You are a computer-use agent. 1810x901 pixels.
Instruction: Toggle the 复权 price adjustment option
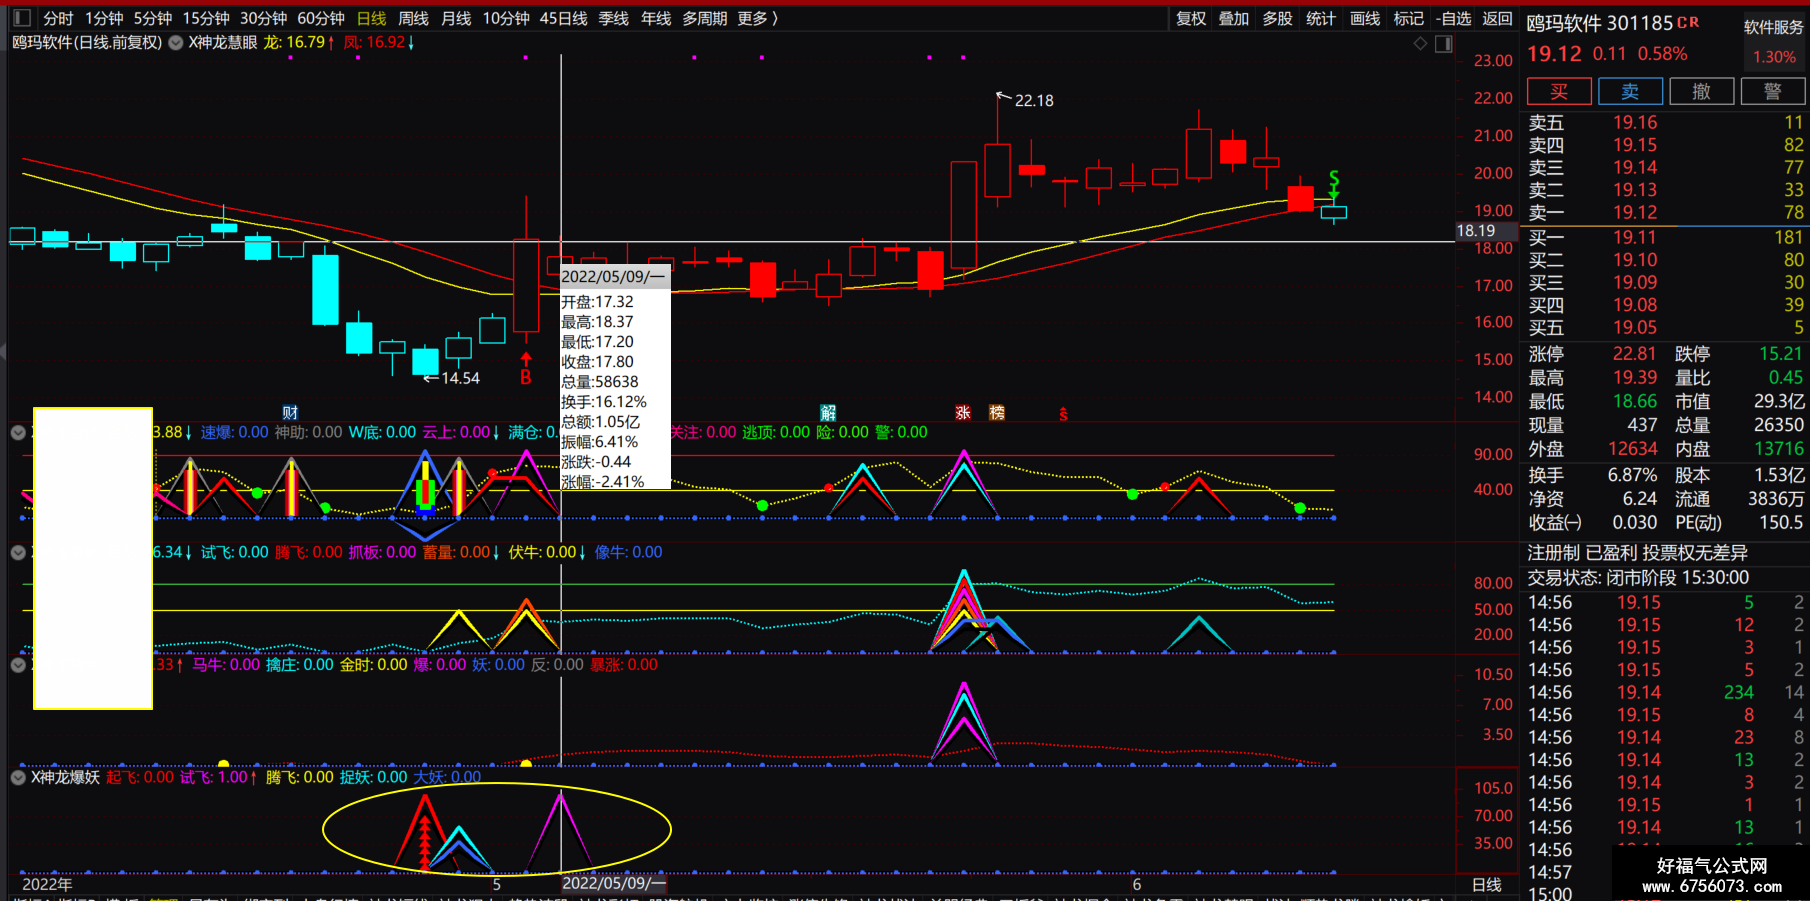1191,18
